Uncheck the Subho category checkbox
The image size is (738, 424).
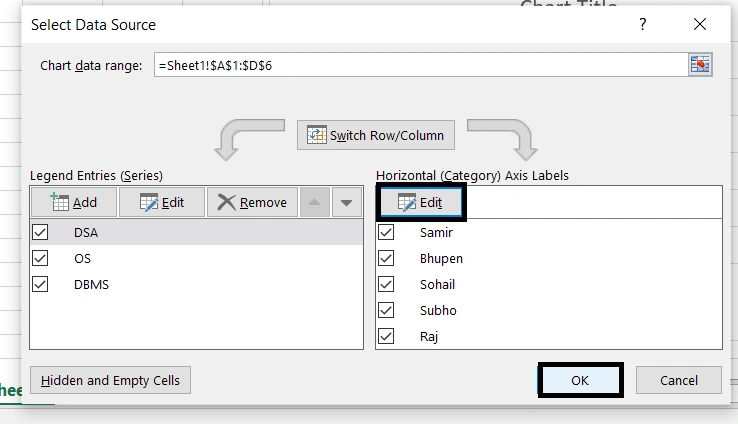pos(386,310)
